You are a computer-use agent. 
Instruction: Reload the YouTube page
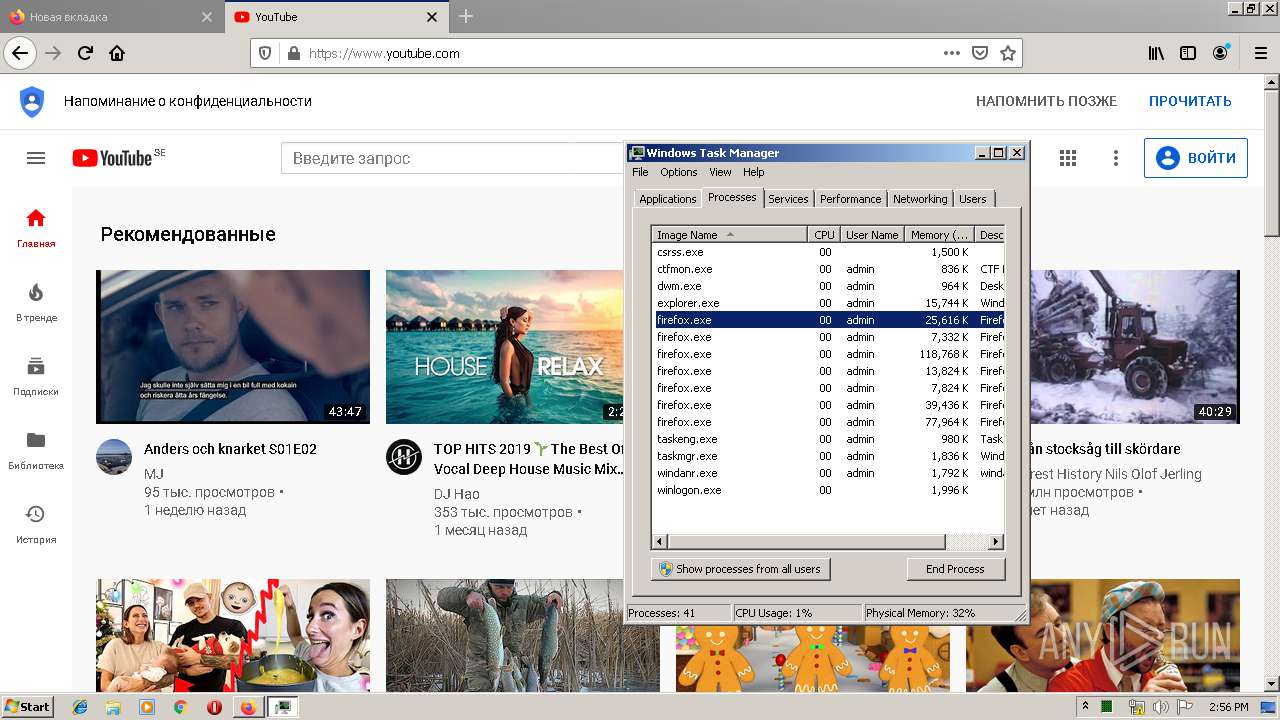point(85,53)
